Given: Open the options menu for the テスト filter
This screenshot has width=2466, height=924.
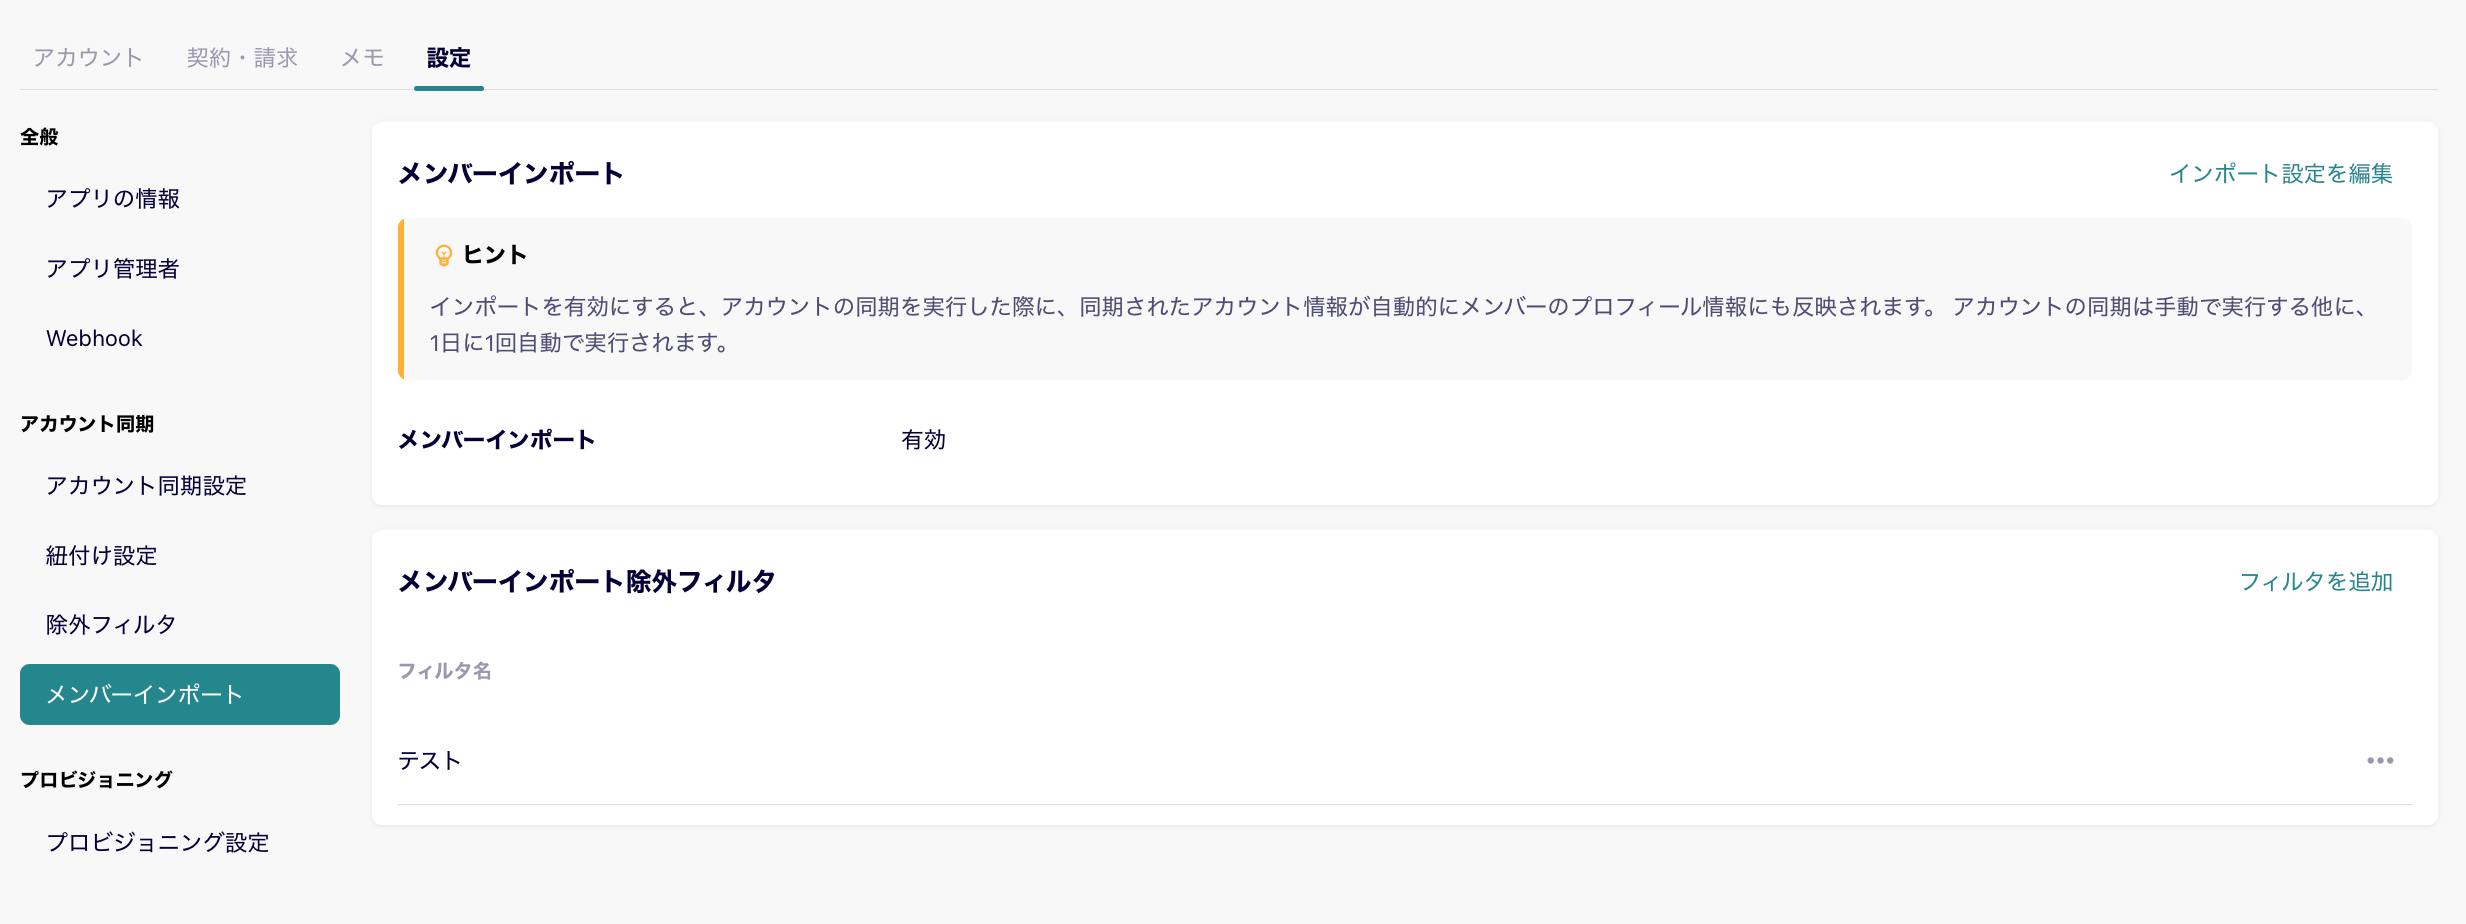Looking at the screenshot, I should pos(2379,760).
